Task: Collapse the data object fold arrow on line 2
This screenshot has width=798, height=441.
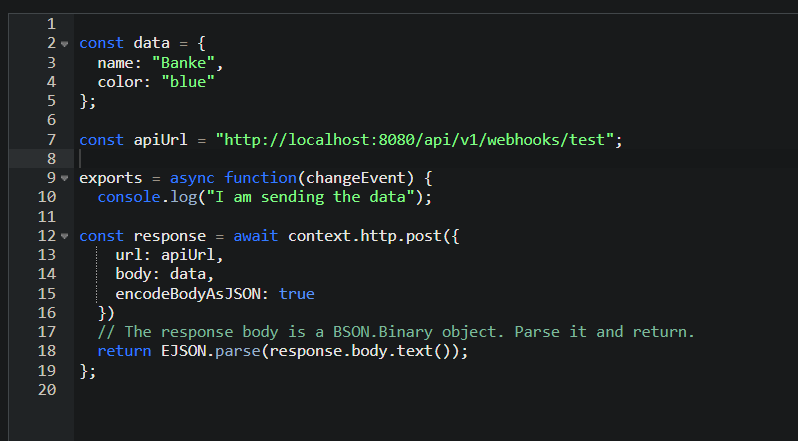Action: (x=65, y=44)
